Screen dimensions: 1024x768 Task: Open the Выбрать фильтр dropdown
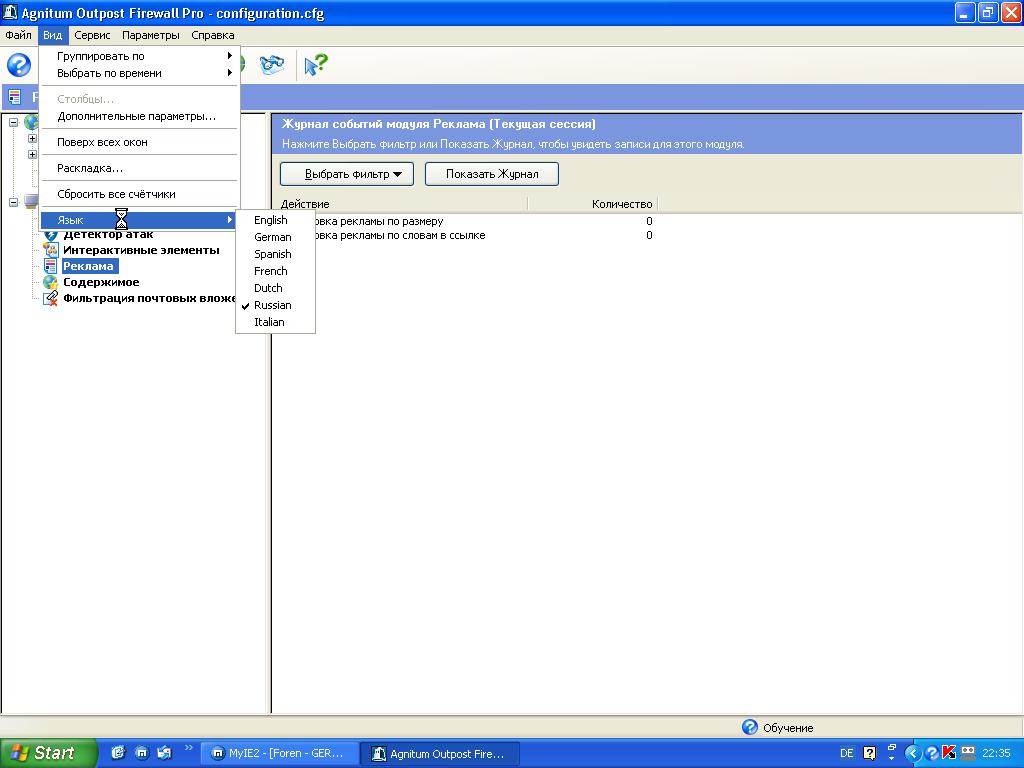click(347, 174)
